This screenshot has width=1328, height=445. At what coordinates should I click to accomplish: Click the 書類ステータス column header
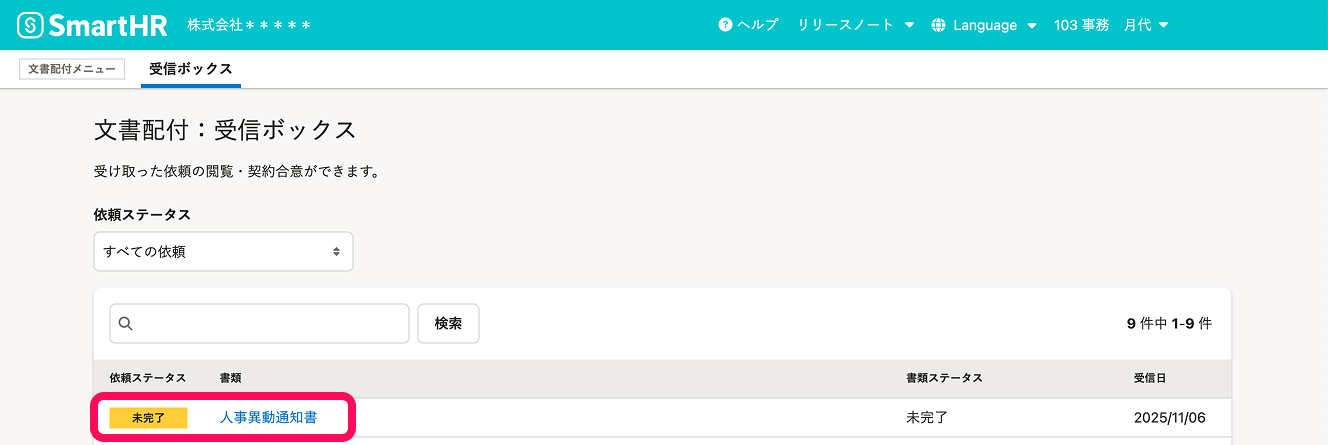[944, 378]
